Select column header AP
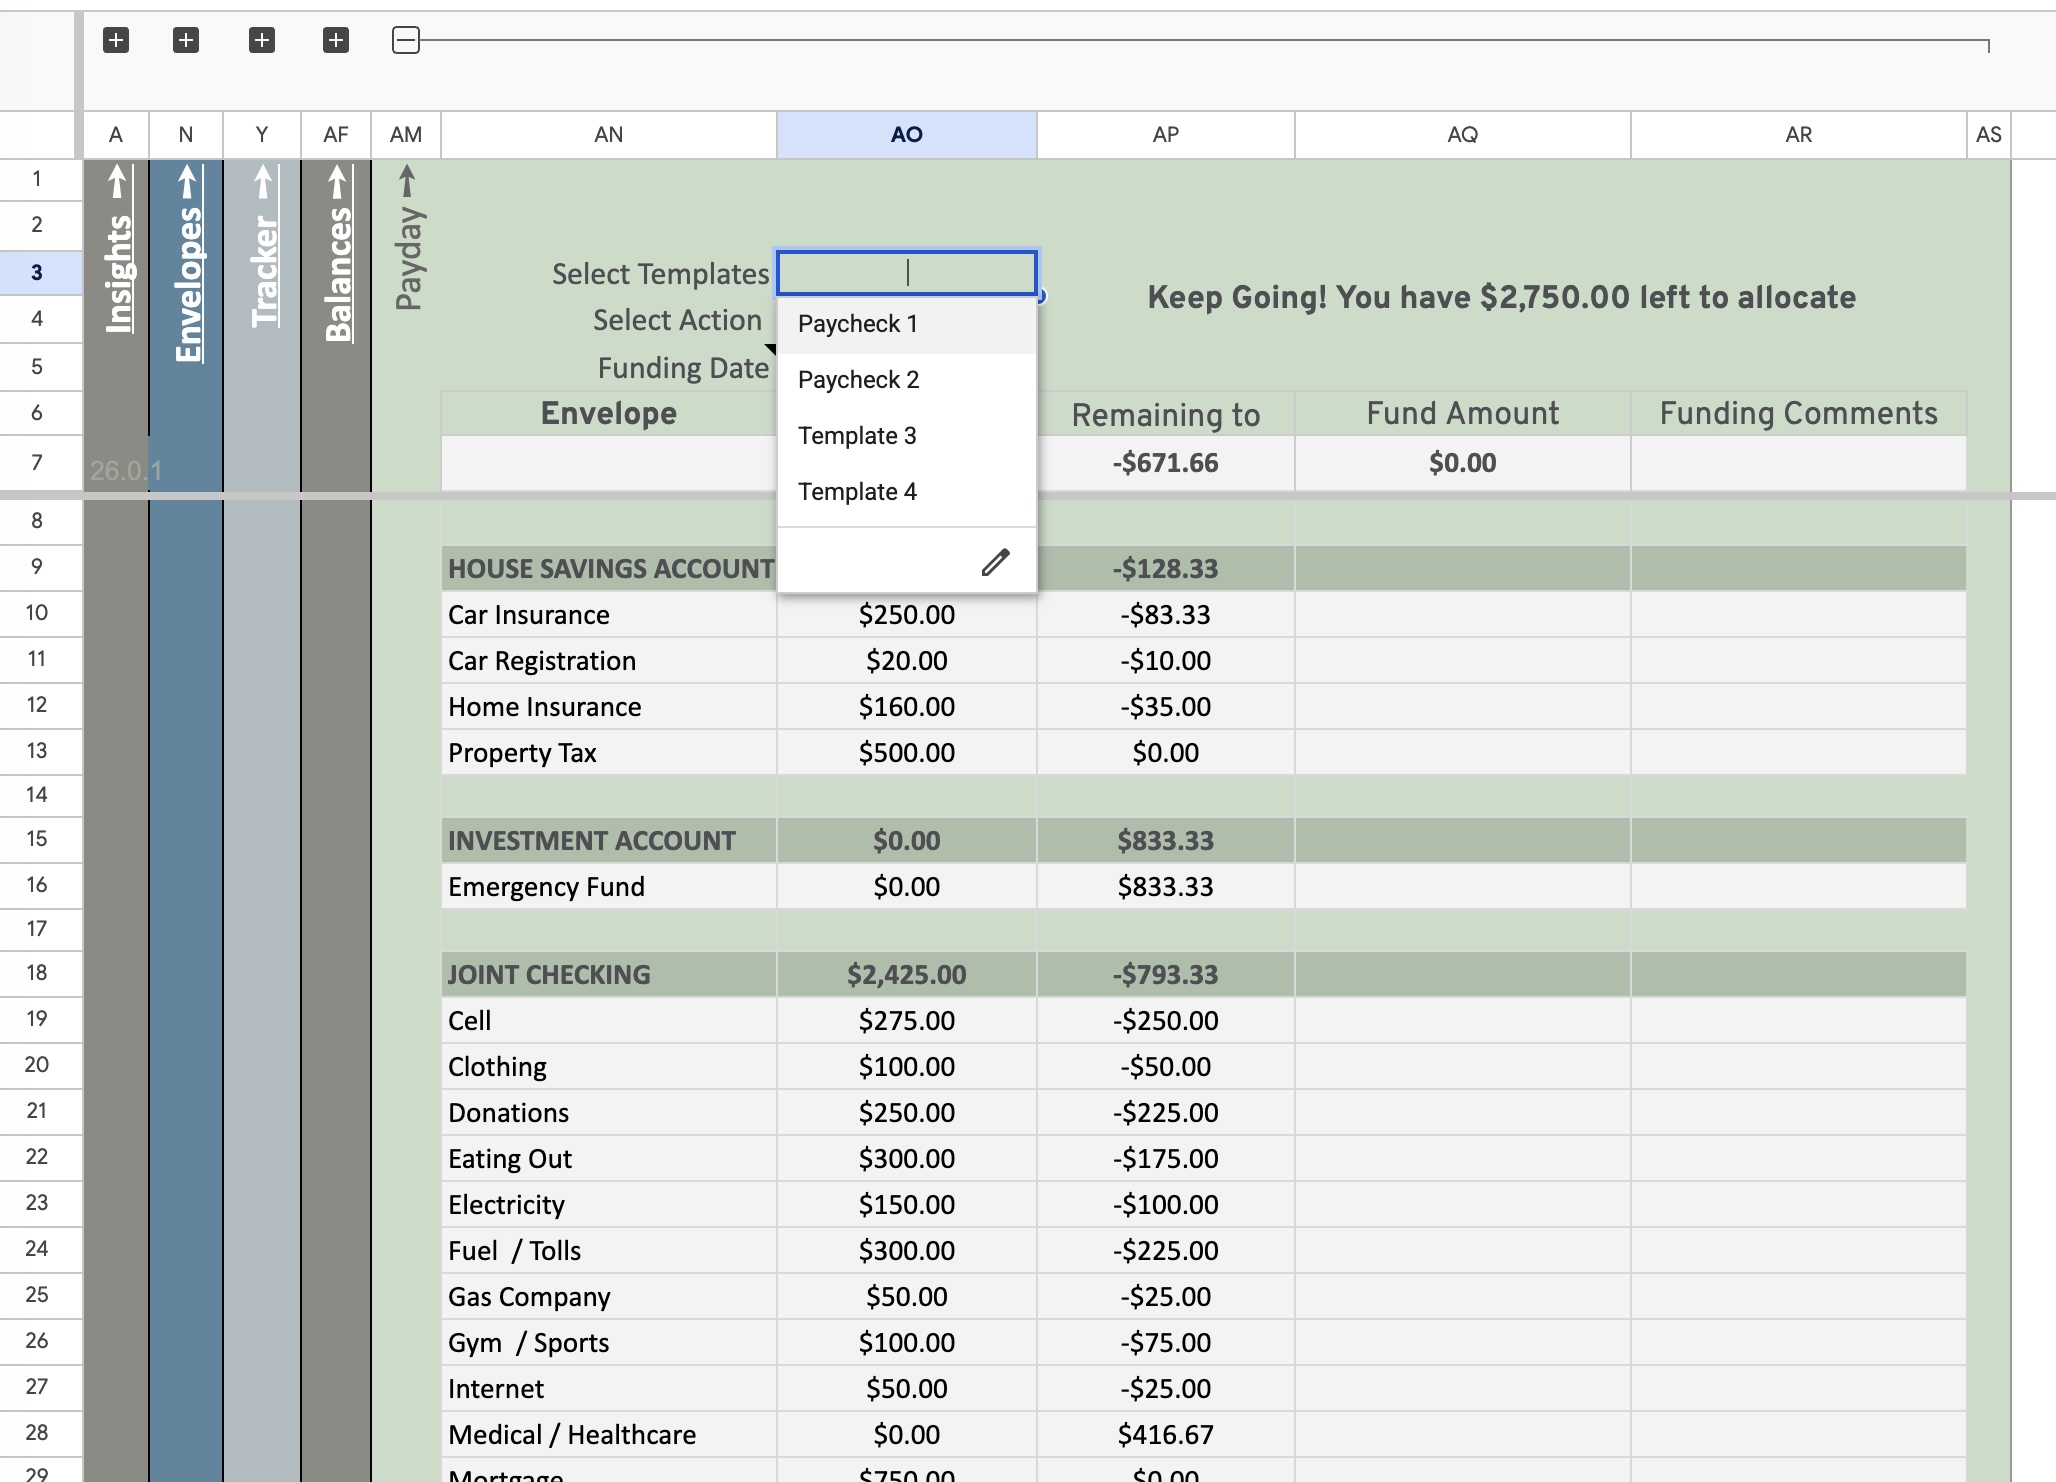2056x1482 pixels. (1166, 135)
